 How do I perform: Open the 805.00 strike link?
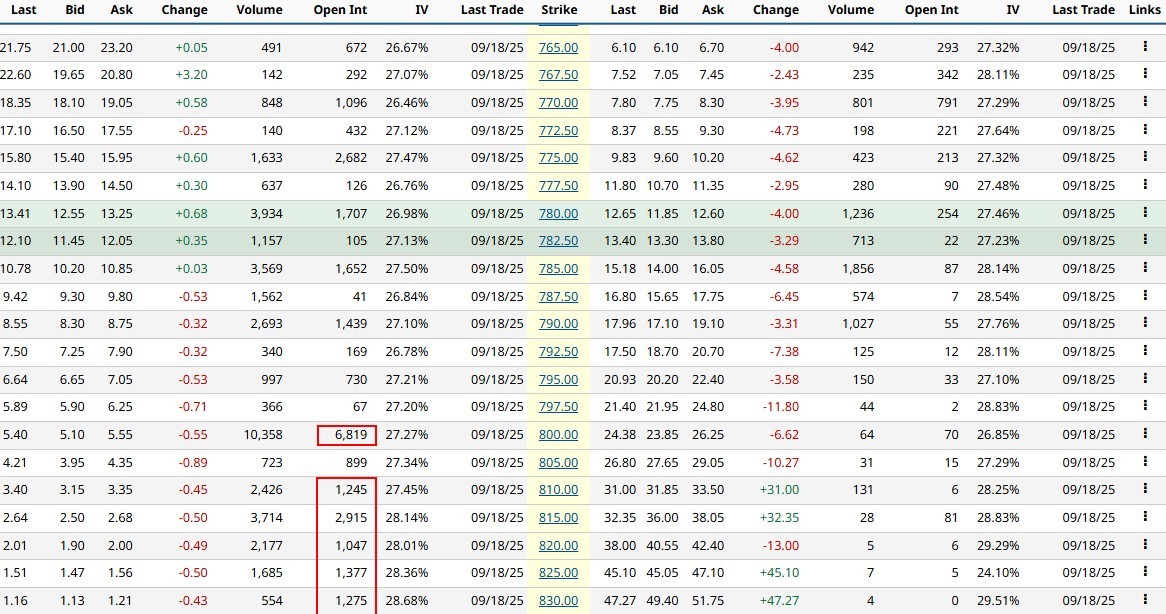pyautogui.click(x=558, y=462)
